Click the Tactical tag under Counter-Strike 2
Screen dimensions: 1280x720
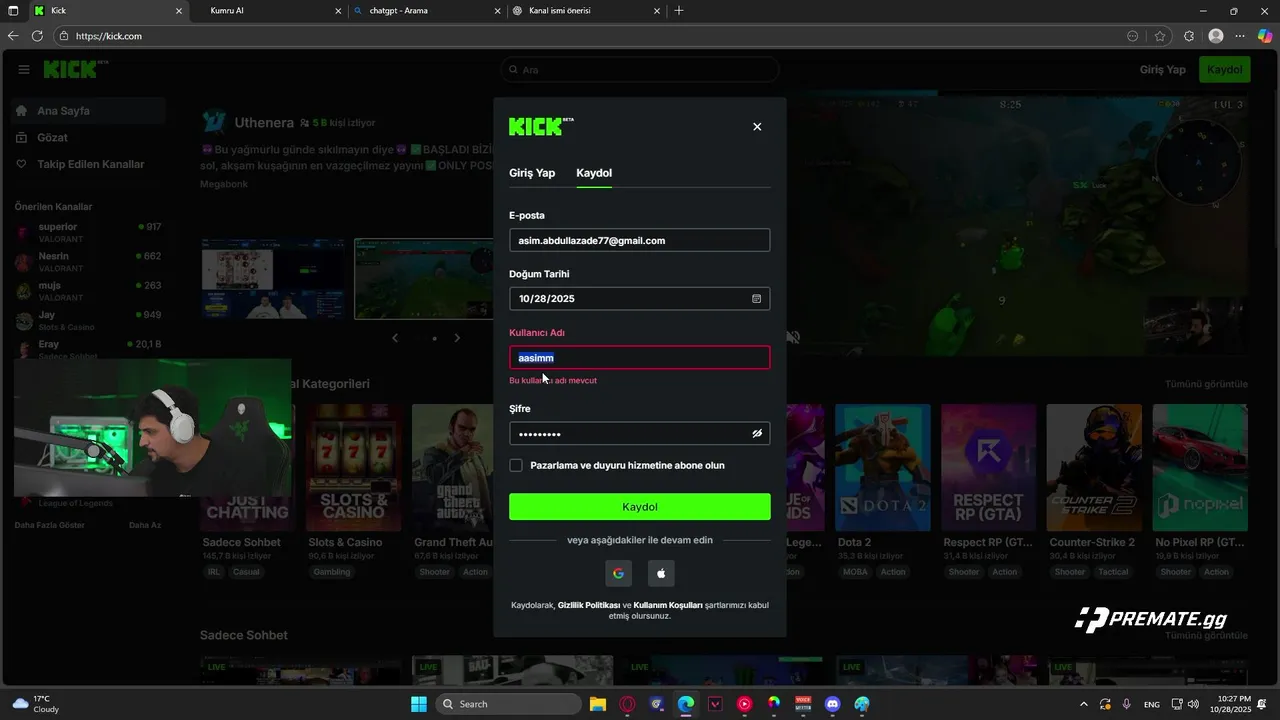[1113, 572]
